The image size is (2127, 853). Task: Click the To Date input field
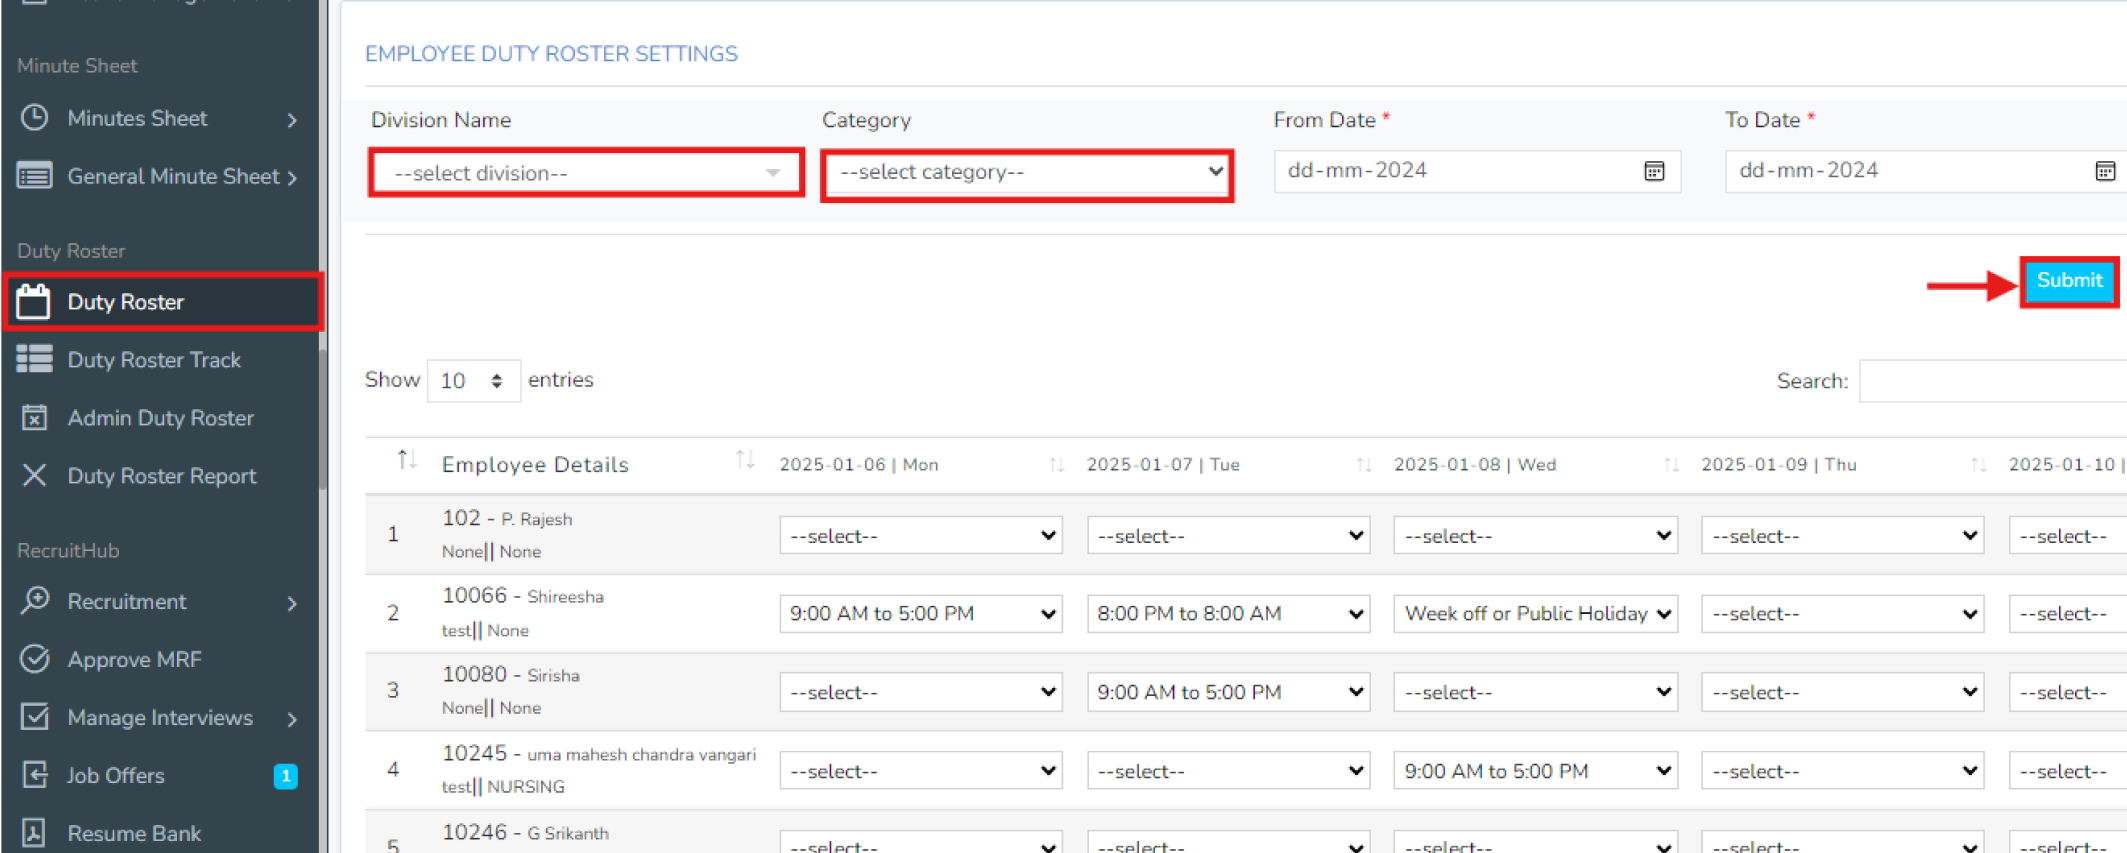tap(1927, 171)
